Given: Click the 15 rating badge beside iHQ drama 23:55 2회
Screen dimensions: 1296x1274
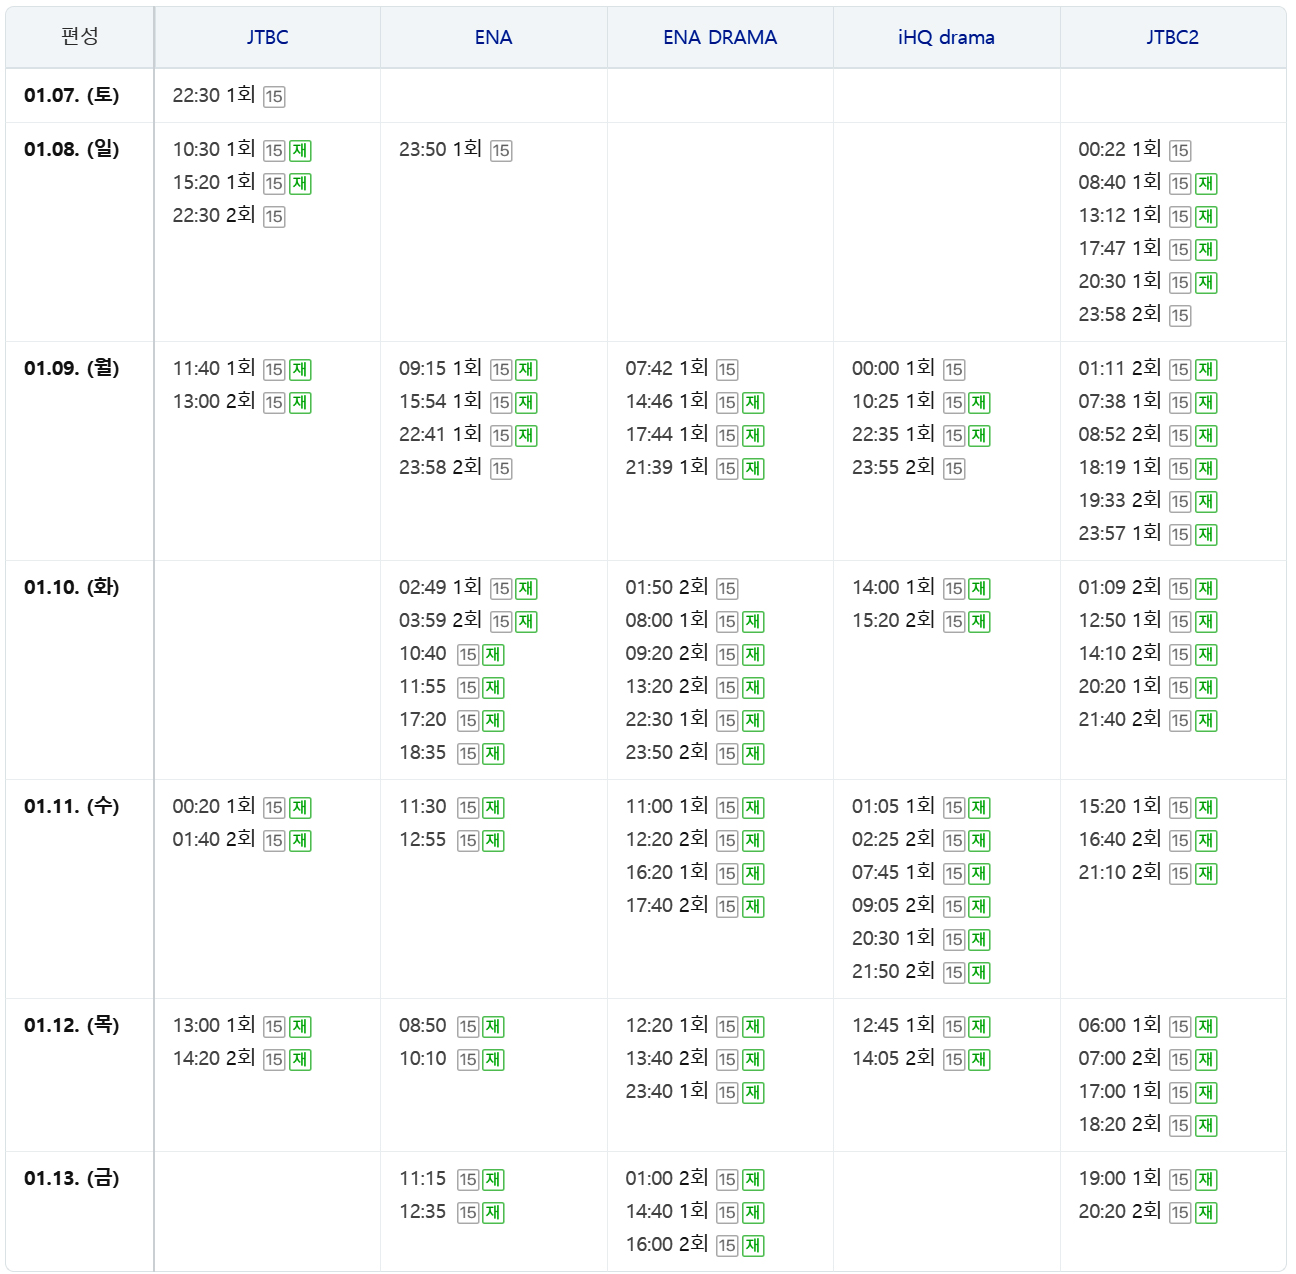Looking at the screenshot, I should 954,468.
